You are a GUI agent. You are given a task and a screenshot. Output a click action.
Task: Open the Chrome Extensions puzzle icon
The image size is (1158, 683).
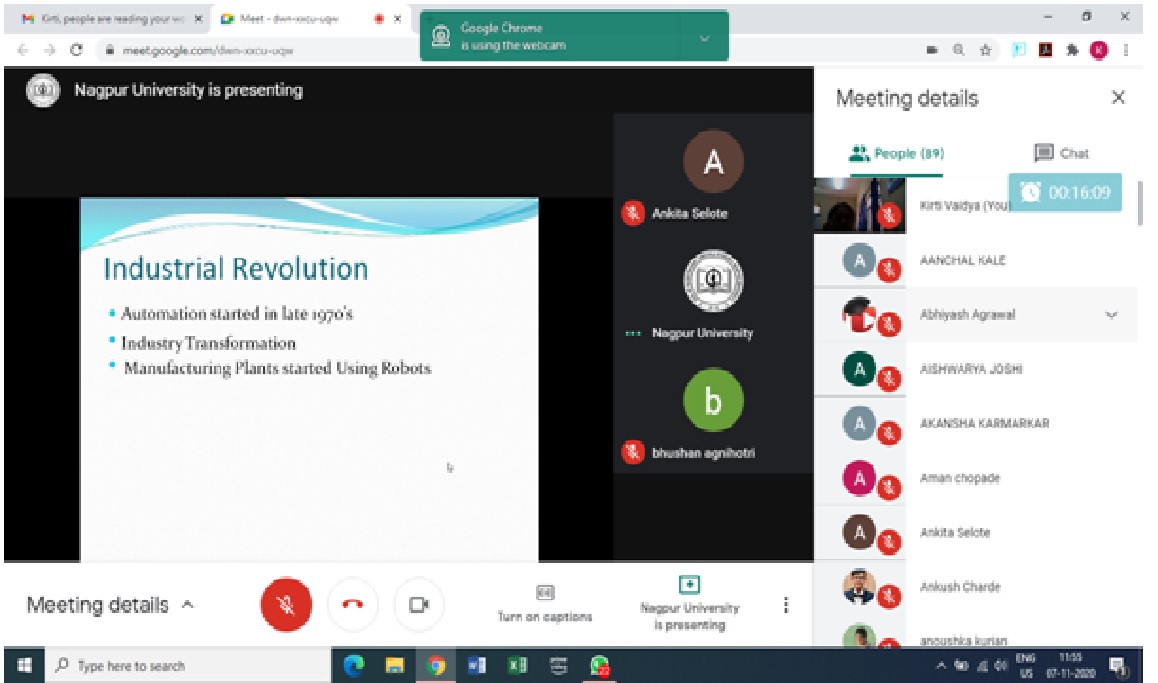pos(1072,50)
